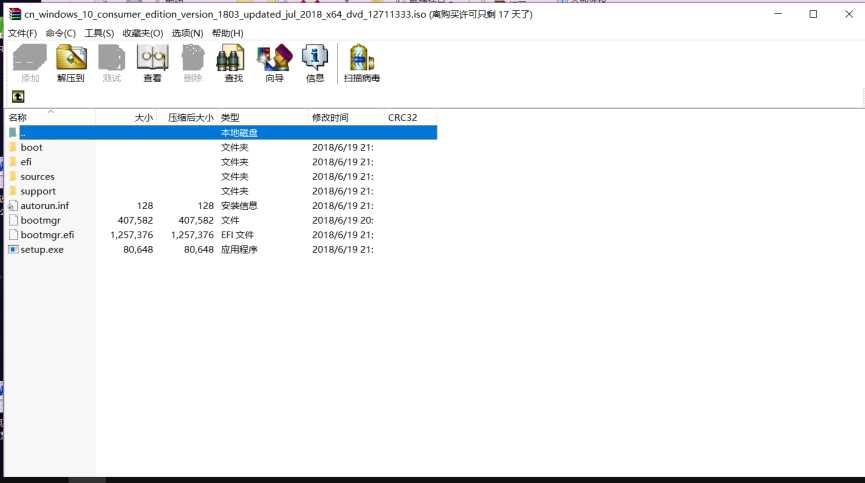The image size is (865, 483).
Task: Click the 1,257,376 size of bootmgr.efi
Action: coord(132,235)
